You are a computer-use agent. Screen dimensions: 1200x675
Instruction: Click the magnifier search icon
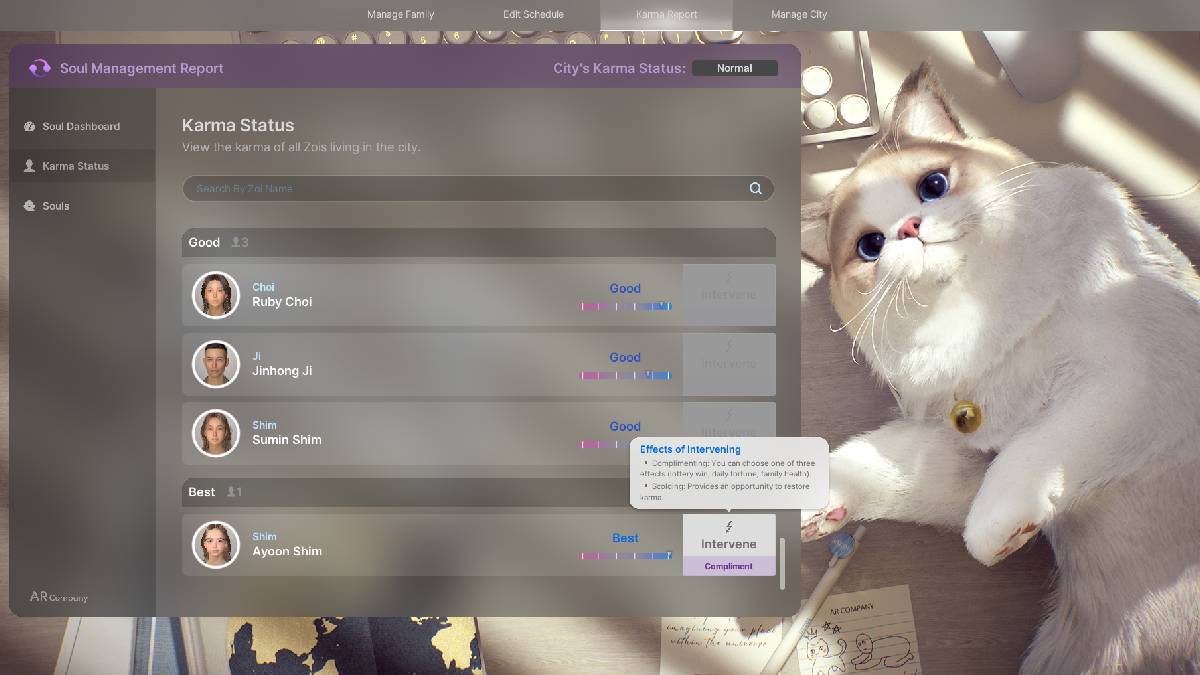coord(756,188)
